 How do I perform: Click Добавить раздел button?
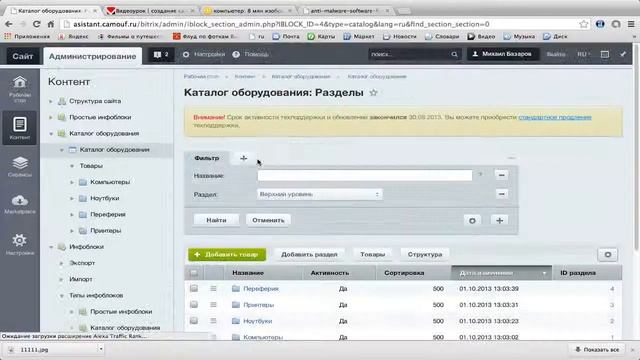click(309, 254)
